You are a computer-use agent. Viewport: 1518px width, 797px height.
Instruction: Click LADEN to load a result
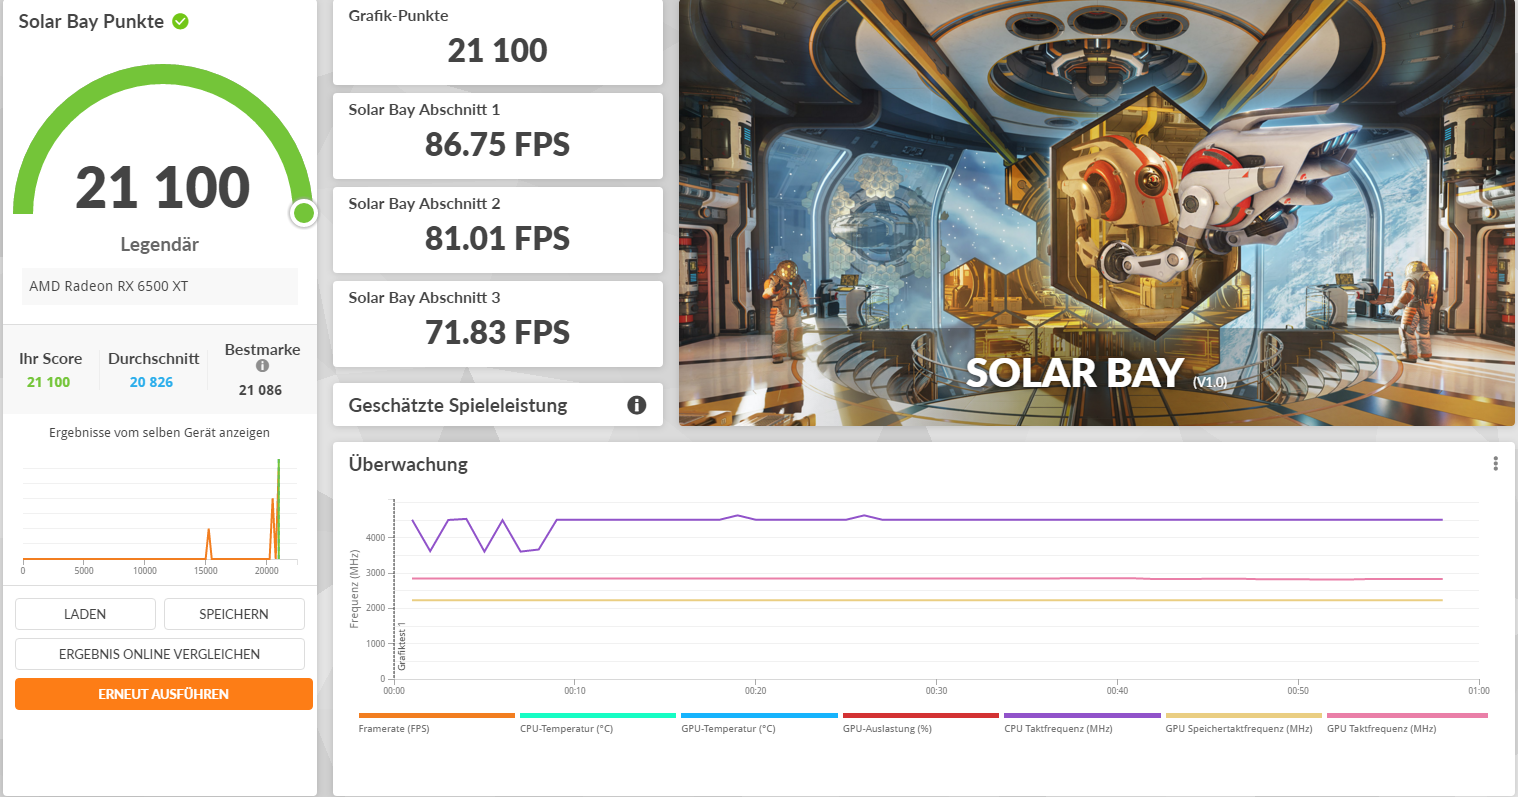coord(84,613)
